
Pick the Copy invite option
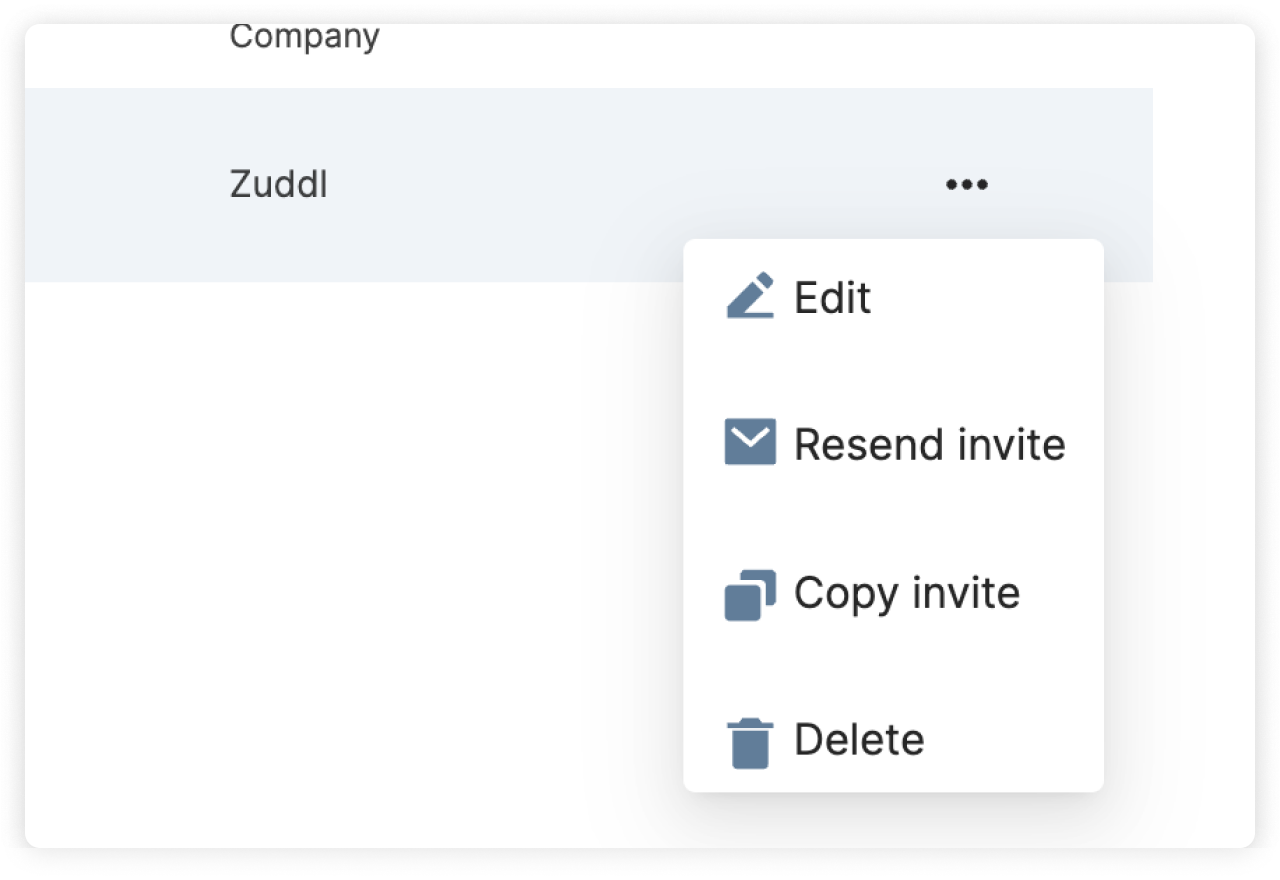pyautogui.click(x=906, y=593)
